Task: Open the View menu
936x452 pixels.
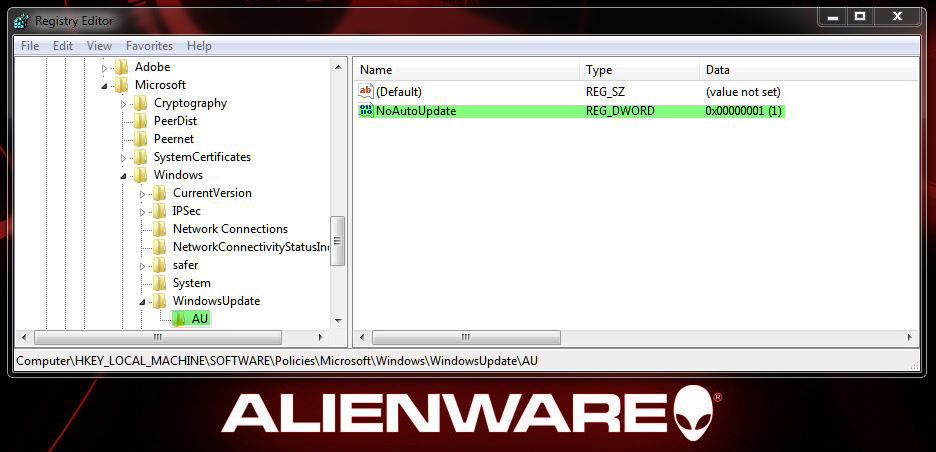Action: [99, 46]
